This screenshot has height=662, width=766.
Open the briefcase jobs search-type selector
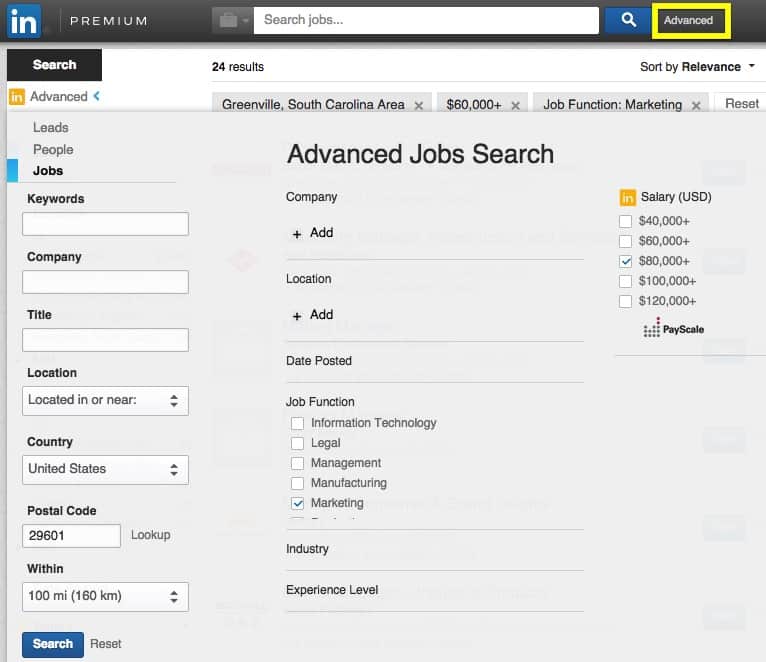[x=233, y=21]
